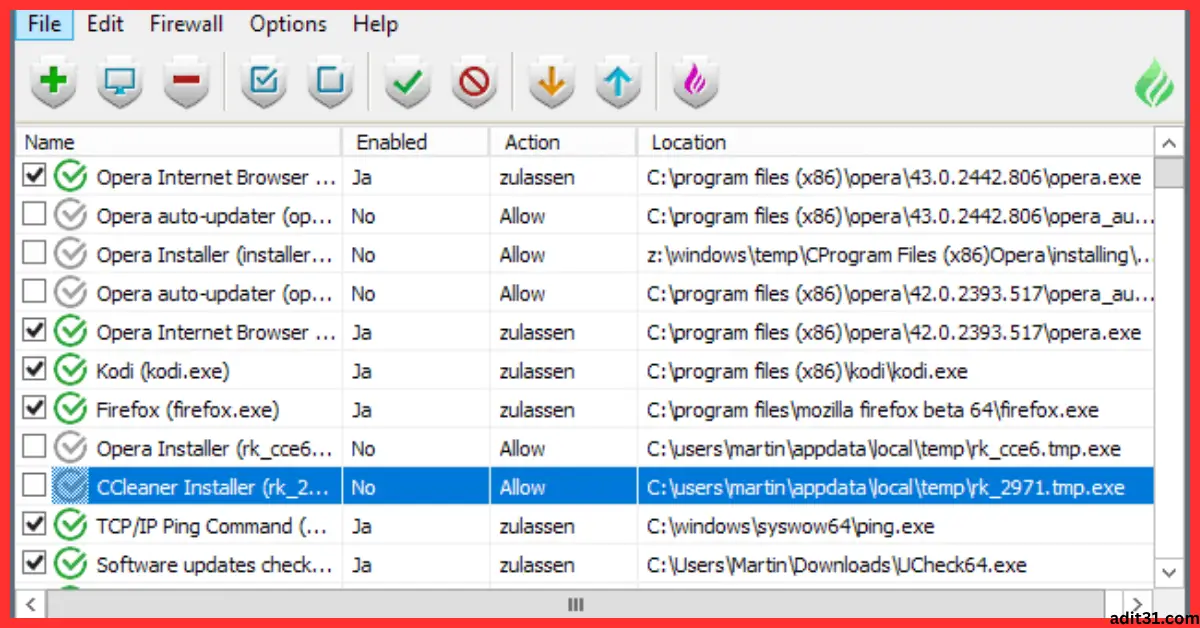
Task: Check the Opera Installer (rk_cce6 row checkbox
Action: click(35, 448)
